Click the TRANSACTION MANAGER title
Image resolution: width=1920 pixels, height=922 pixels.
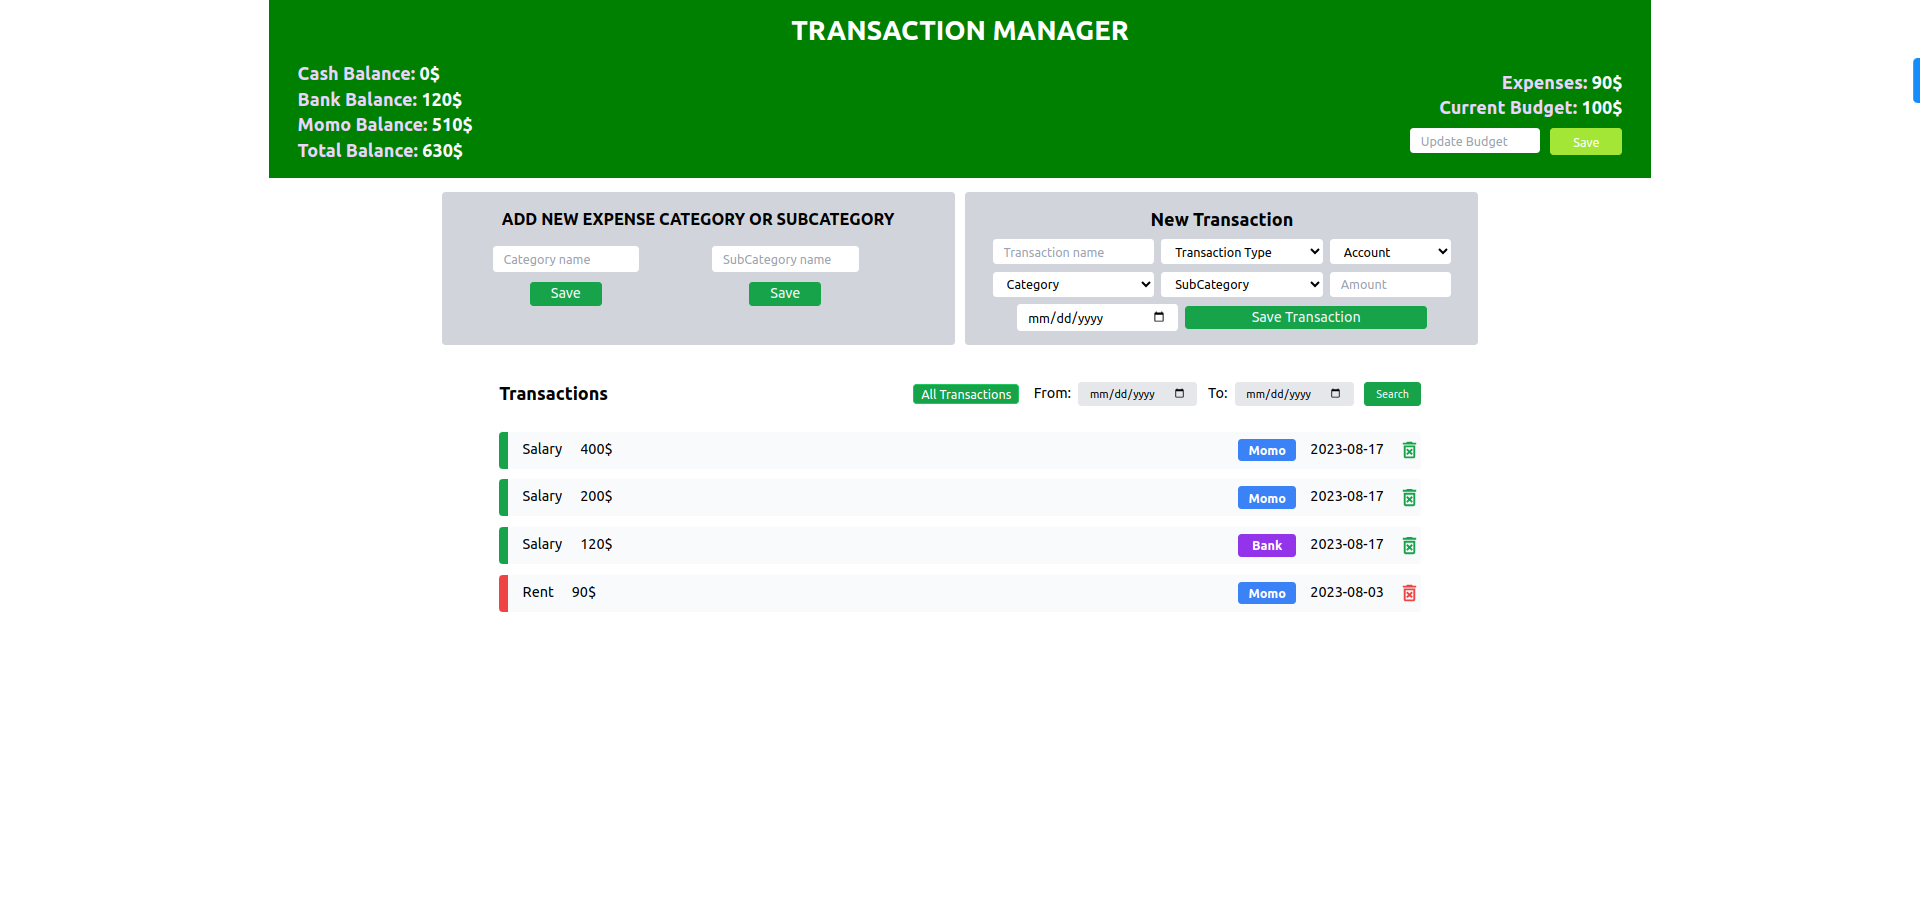(960, 31)
